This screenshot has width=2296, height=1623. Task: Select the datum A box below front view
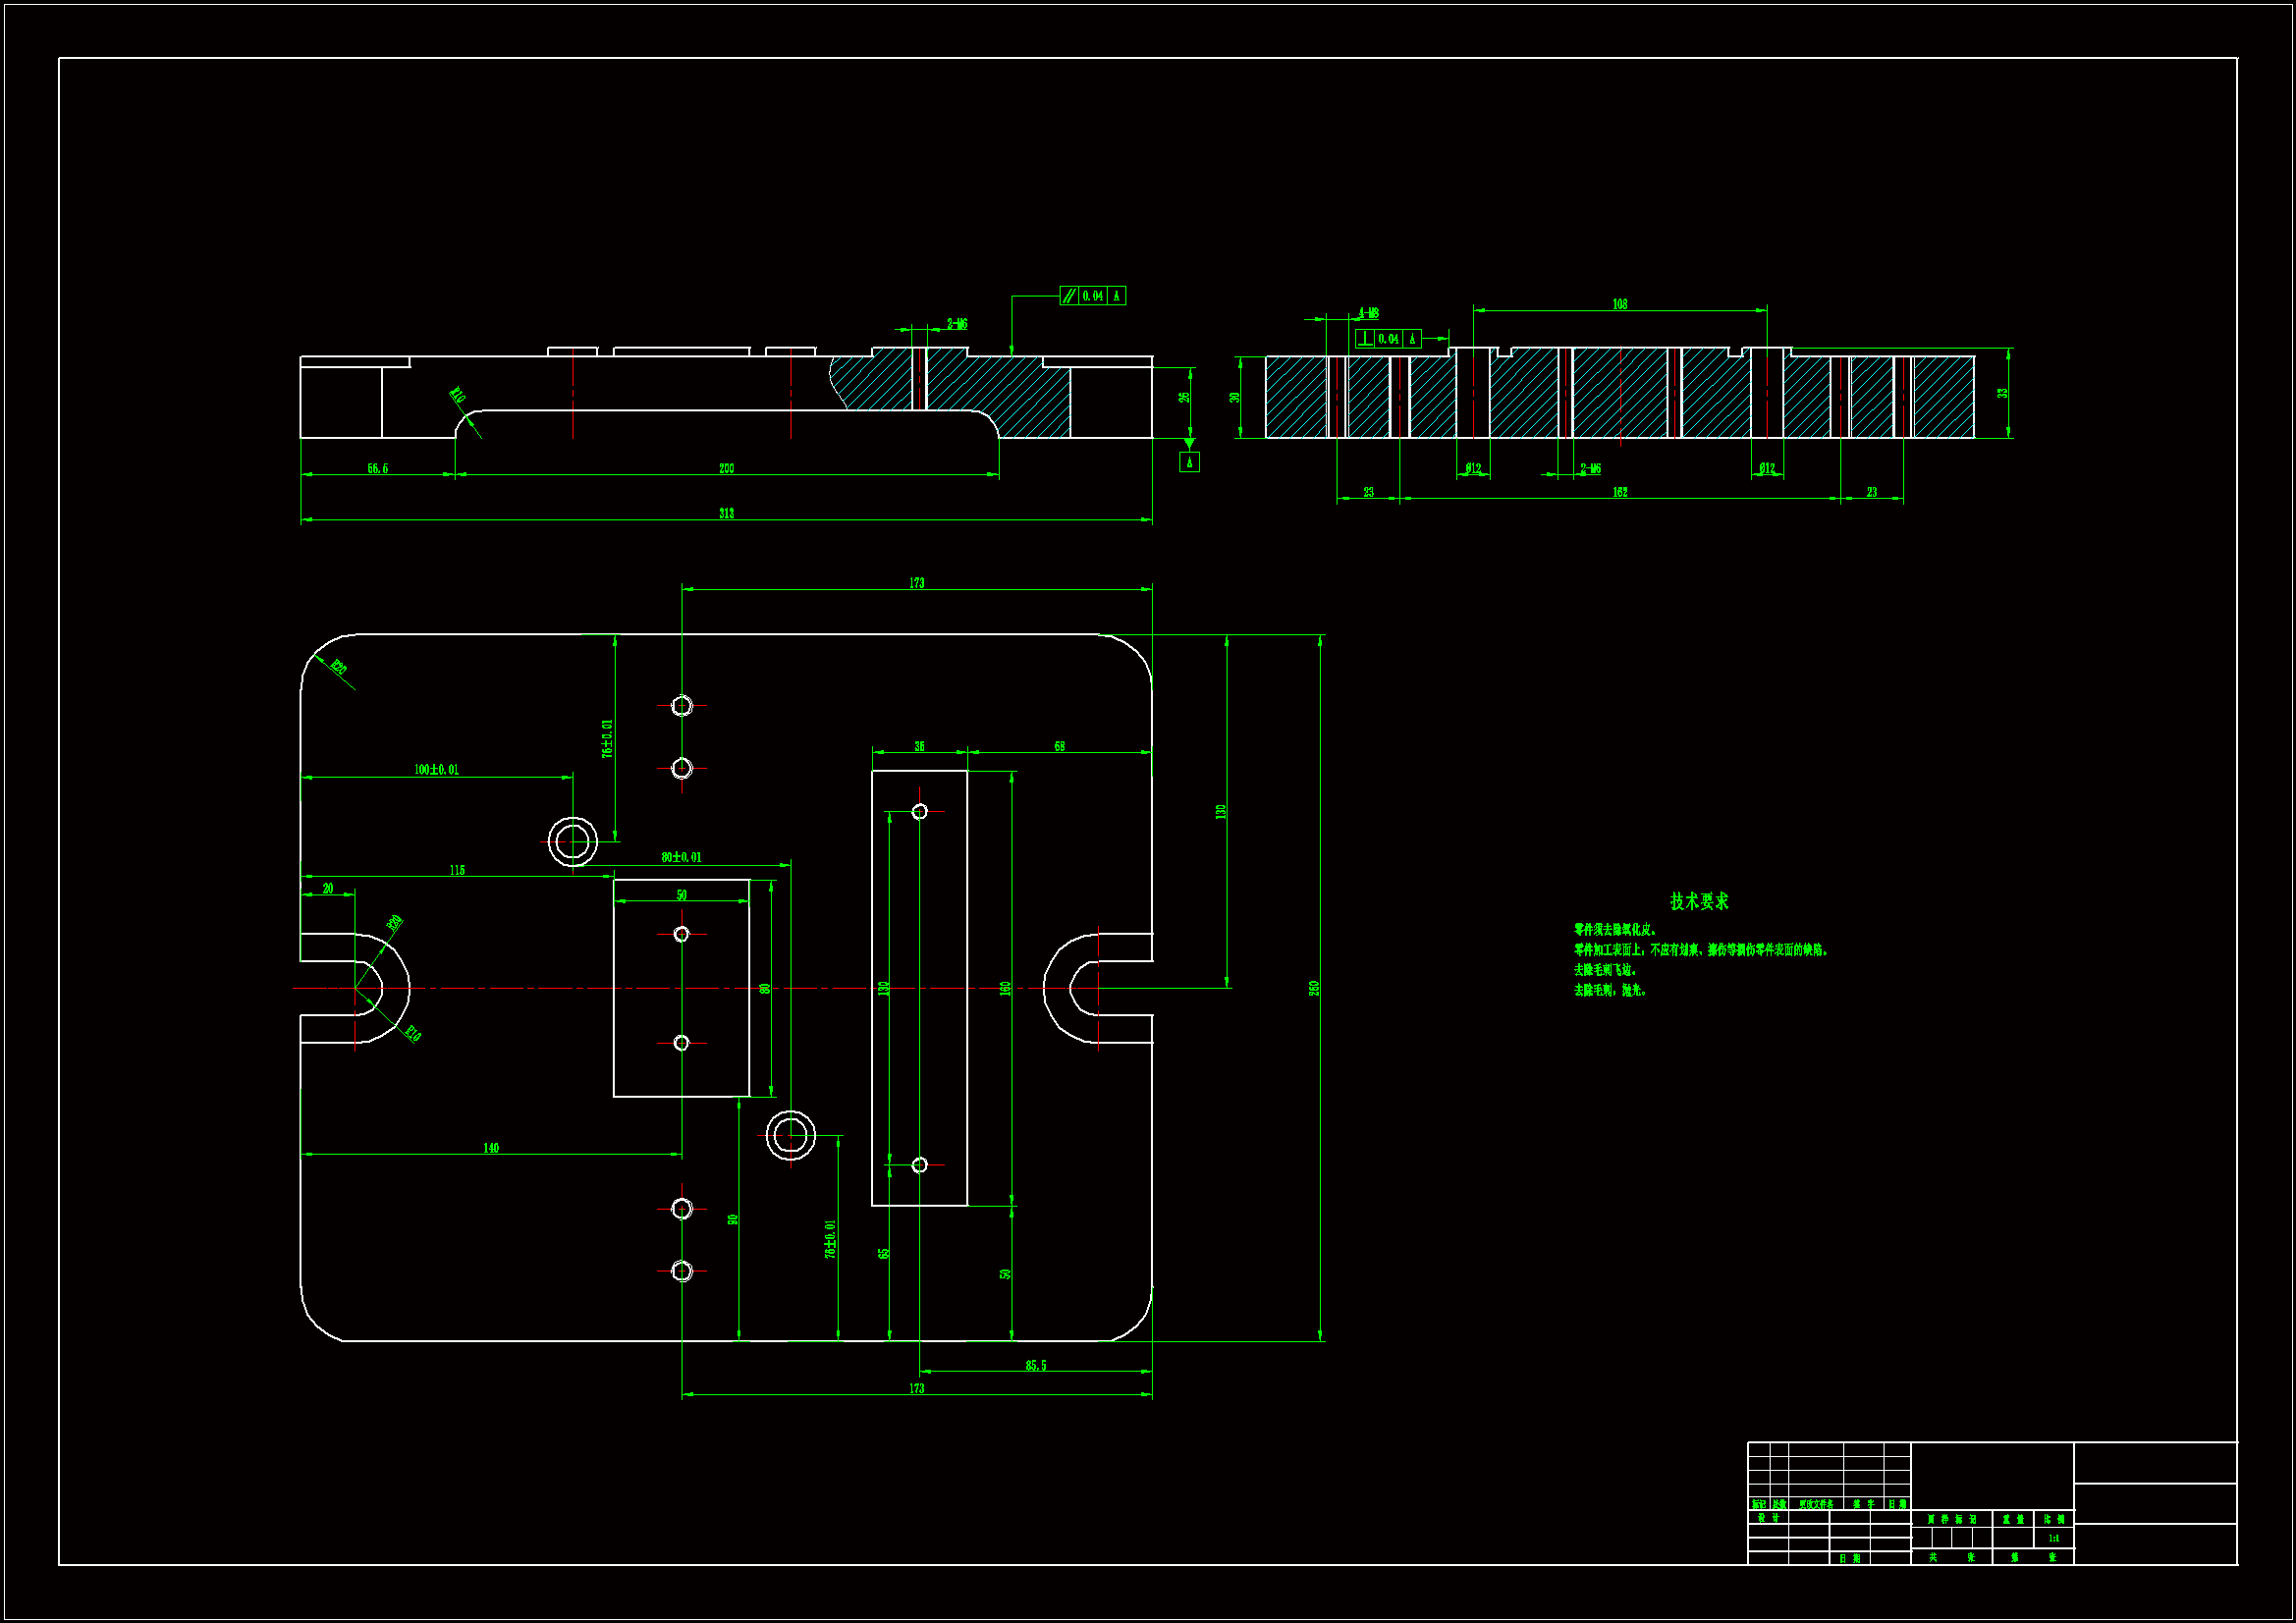coord(1189,462)
